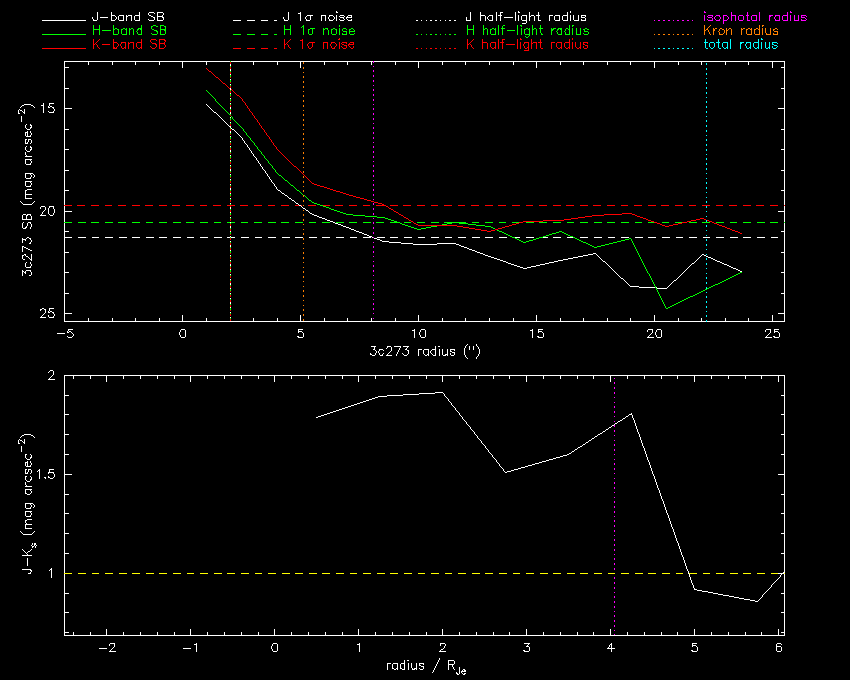This screenshot has height=680, width=850.
Task: Click the H half-light radius legend label
Action: [x=526, y=31]
